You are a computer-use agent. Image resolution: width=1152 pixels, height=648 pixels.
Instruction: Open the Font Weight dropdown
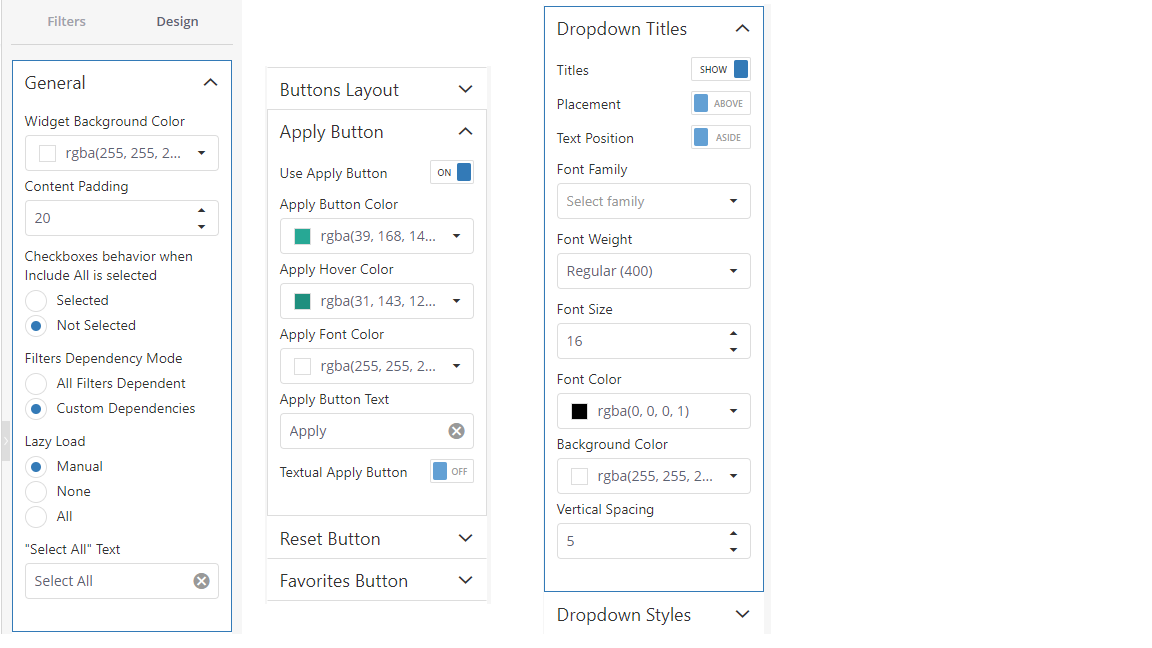(653, 271)
